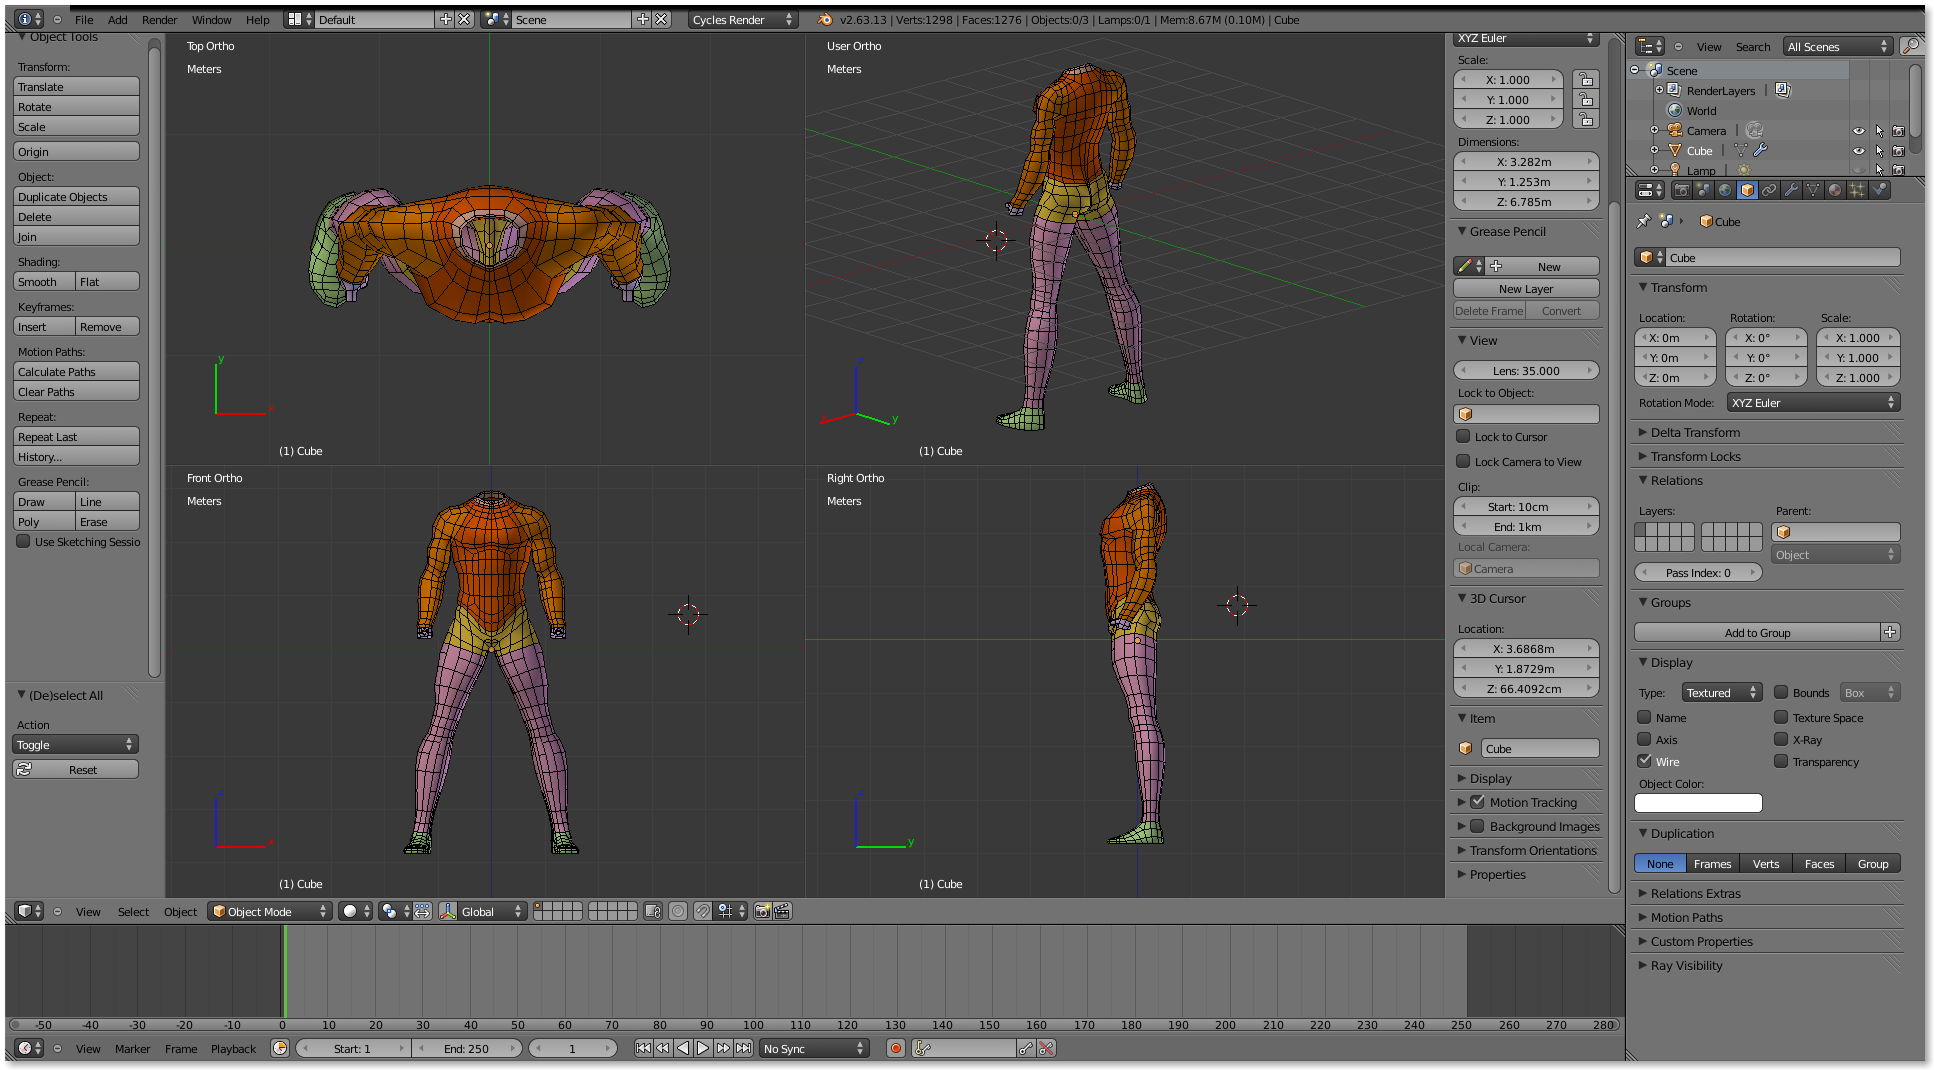Click the timeline record keyframe button

(x=896, y=1048)
